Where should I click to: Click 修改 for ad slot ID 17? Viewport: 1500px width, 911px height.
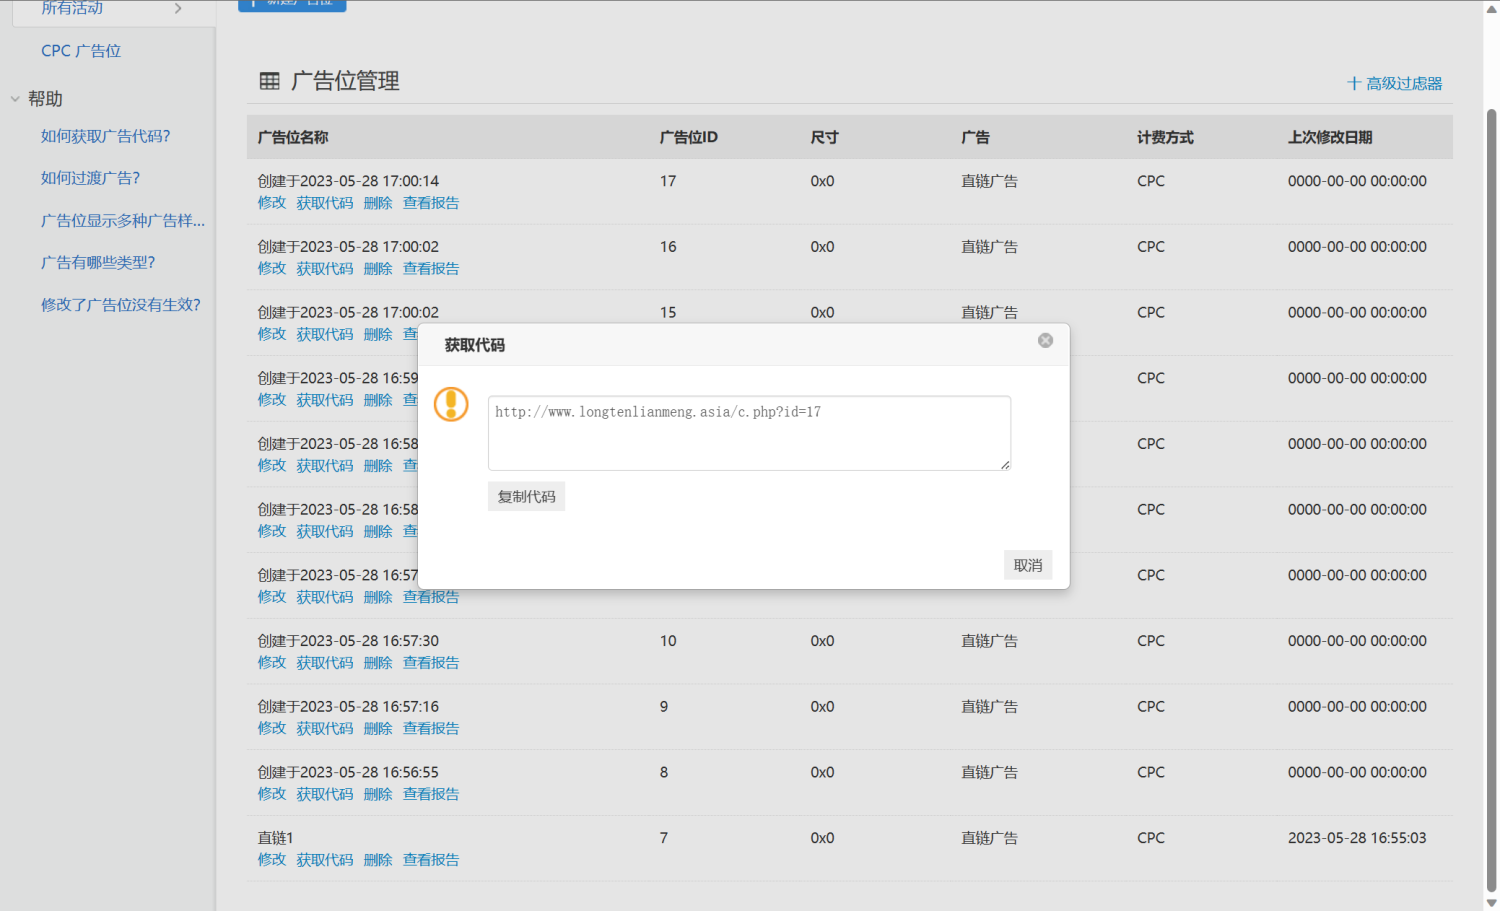pyautogui.click(x=272, y=203)
